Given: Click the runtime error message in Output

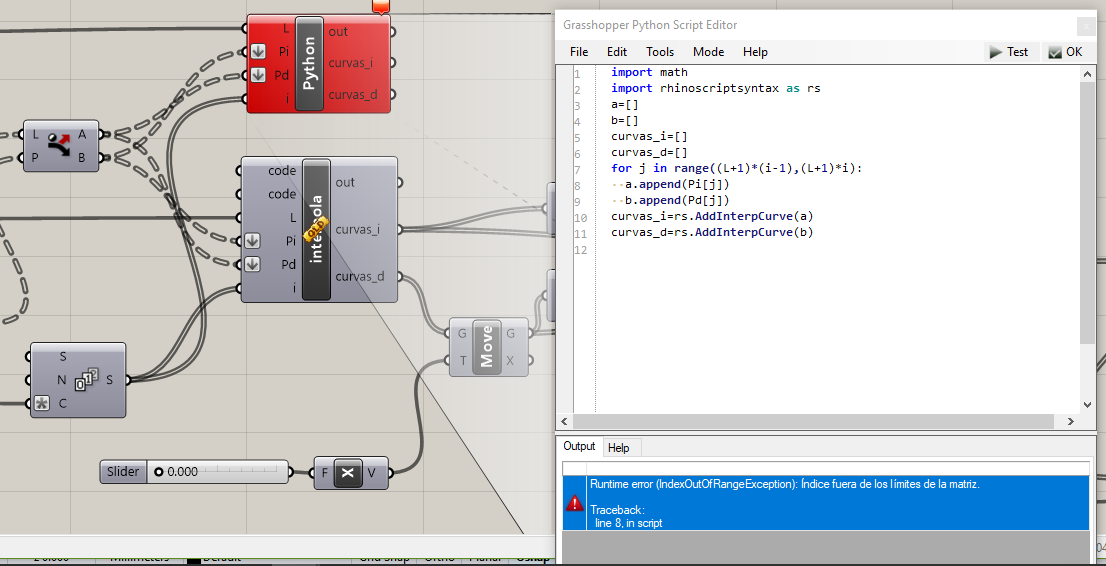Looking at the screenshot, I should tap(784, 484).
